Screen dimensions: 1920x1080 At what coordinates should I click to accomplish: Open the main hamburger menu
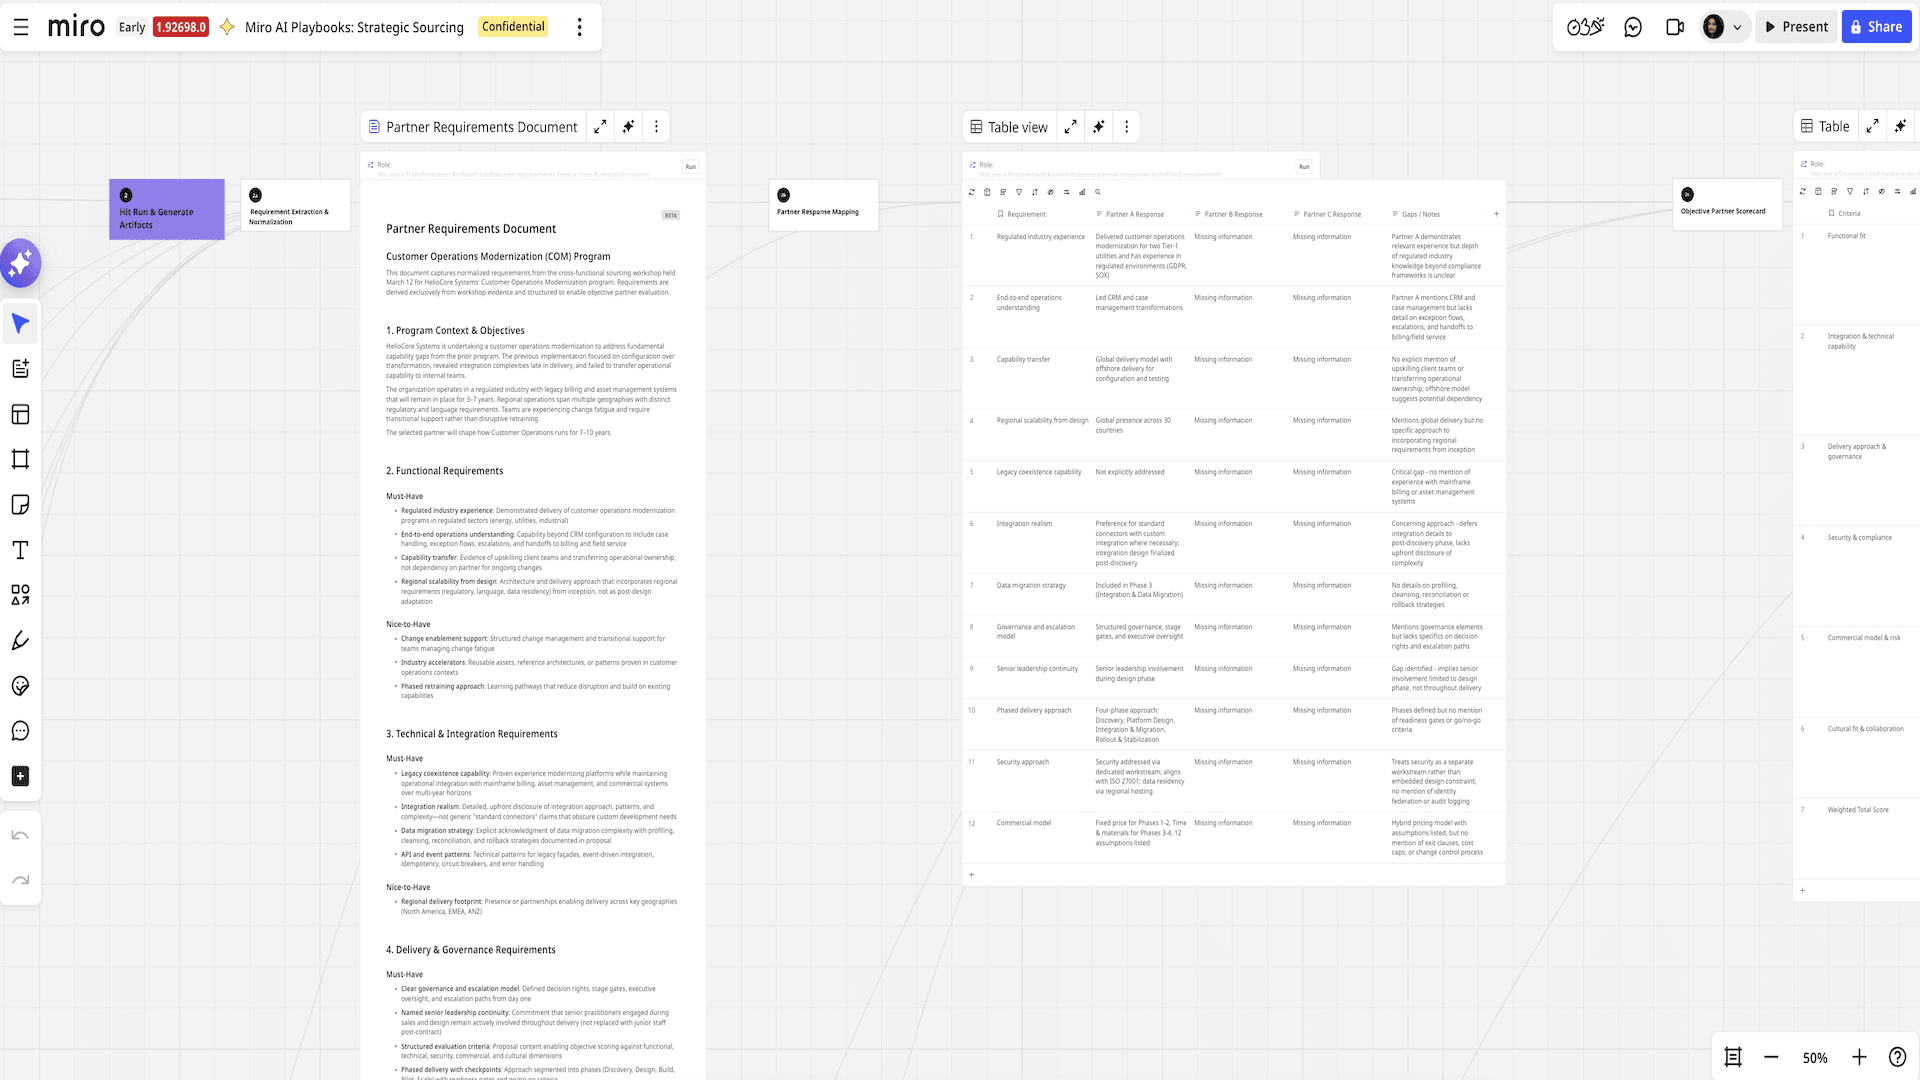click(21, 27)
